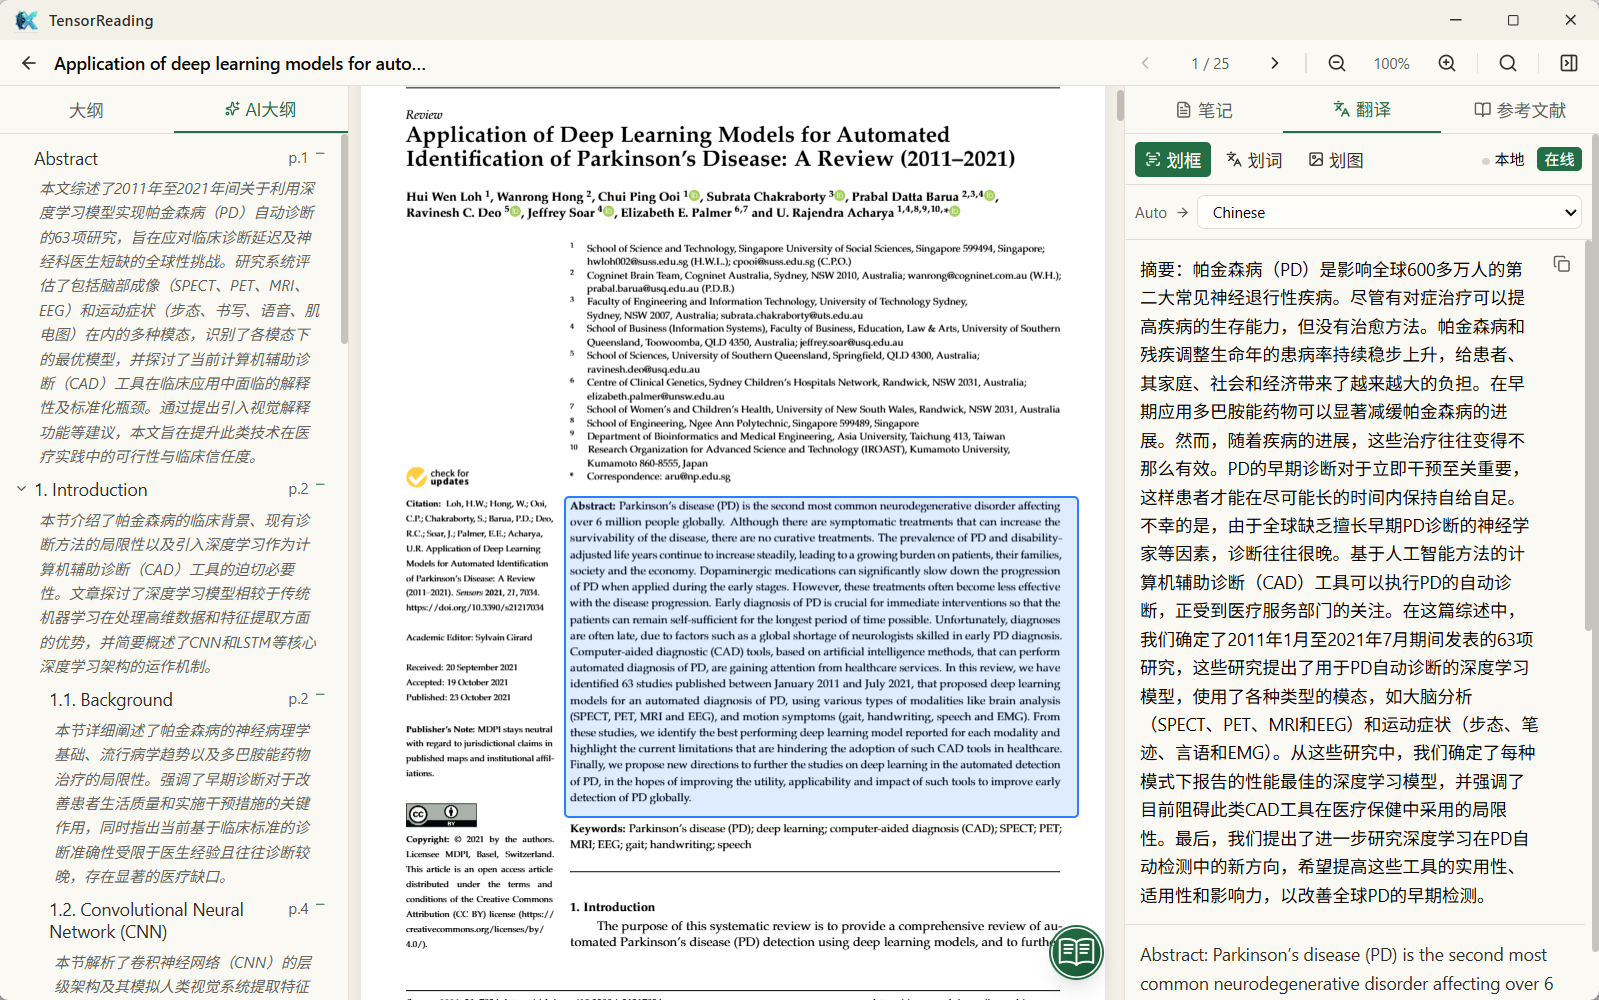Click the elizabeth.palmer@unsw.edu.au email address

(x=655, y=396)
